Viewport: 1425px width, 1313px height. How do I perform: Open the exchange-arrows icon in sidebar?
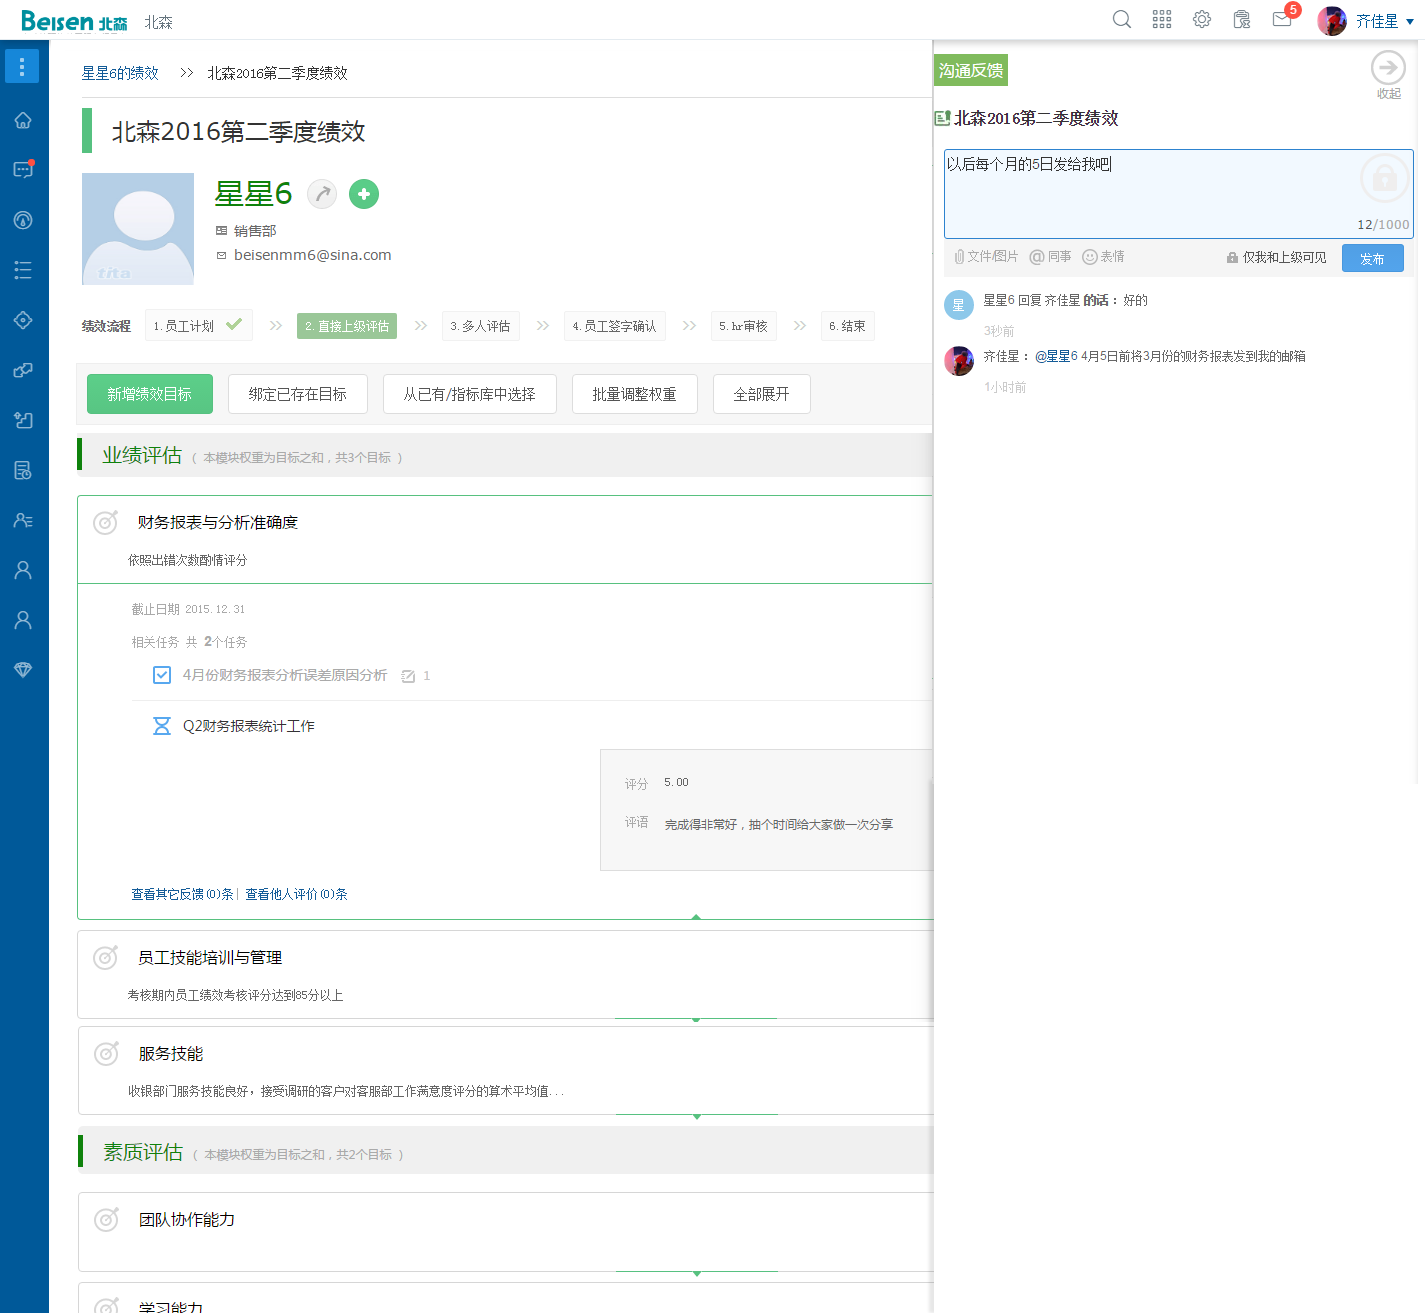[23, 370]
